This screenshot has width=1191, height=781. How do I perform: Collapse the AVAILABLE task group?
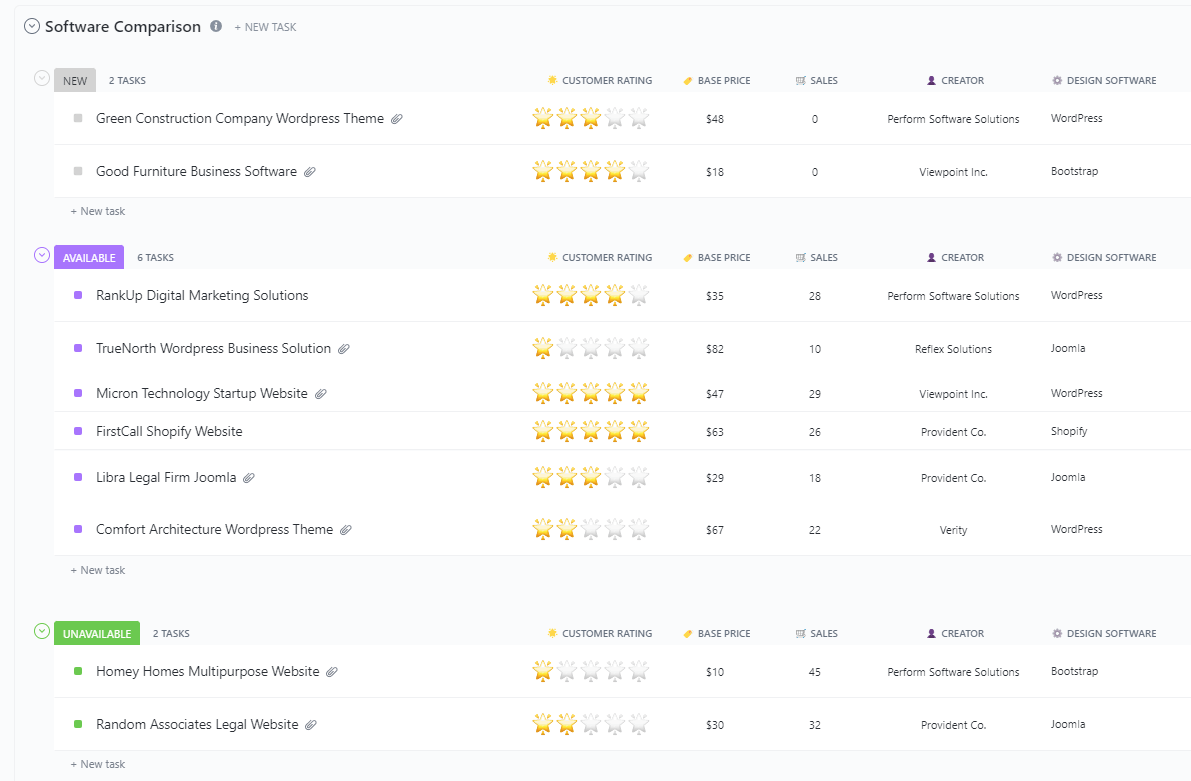pyautogui.click(x=42, y=256)
